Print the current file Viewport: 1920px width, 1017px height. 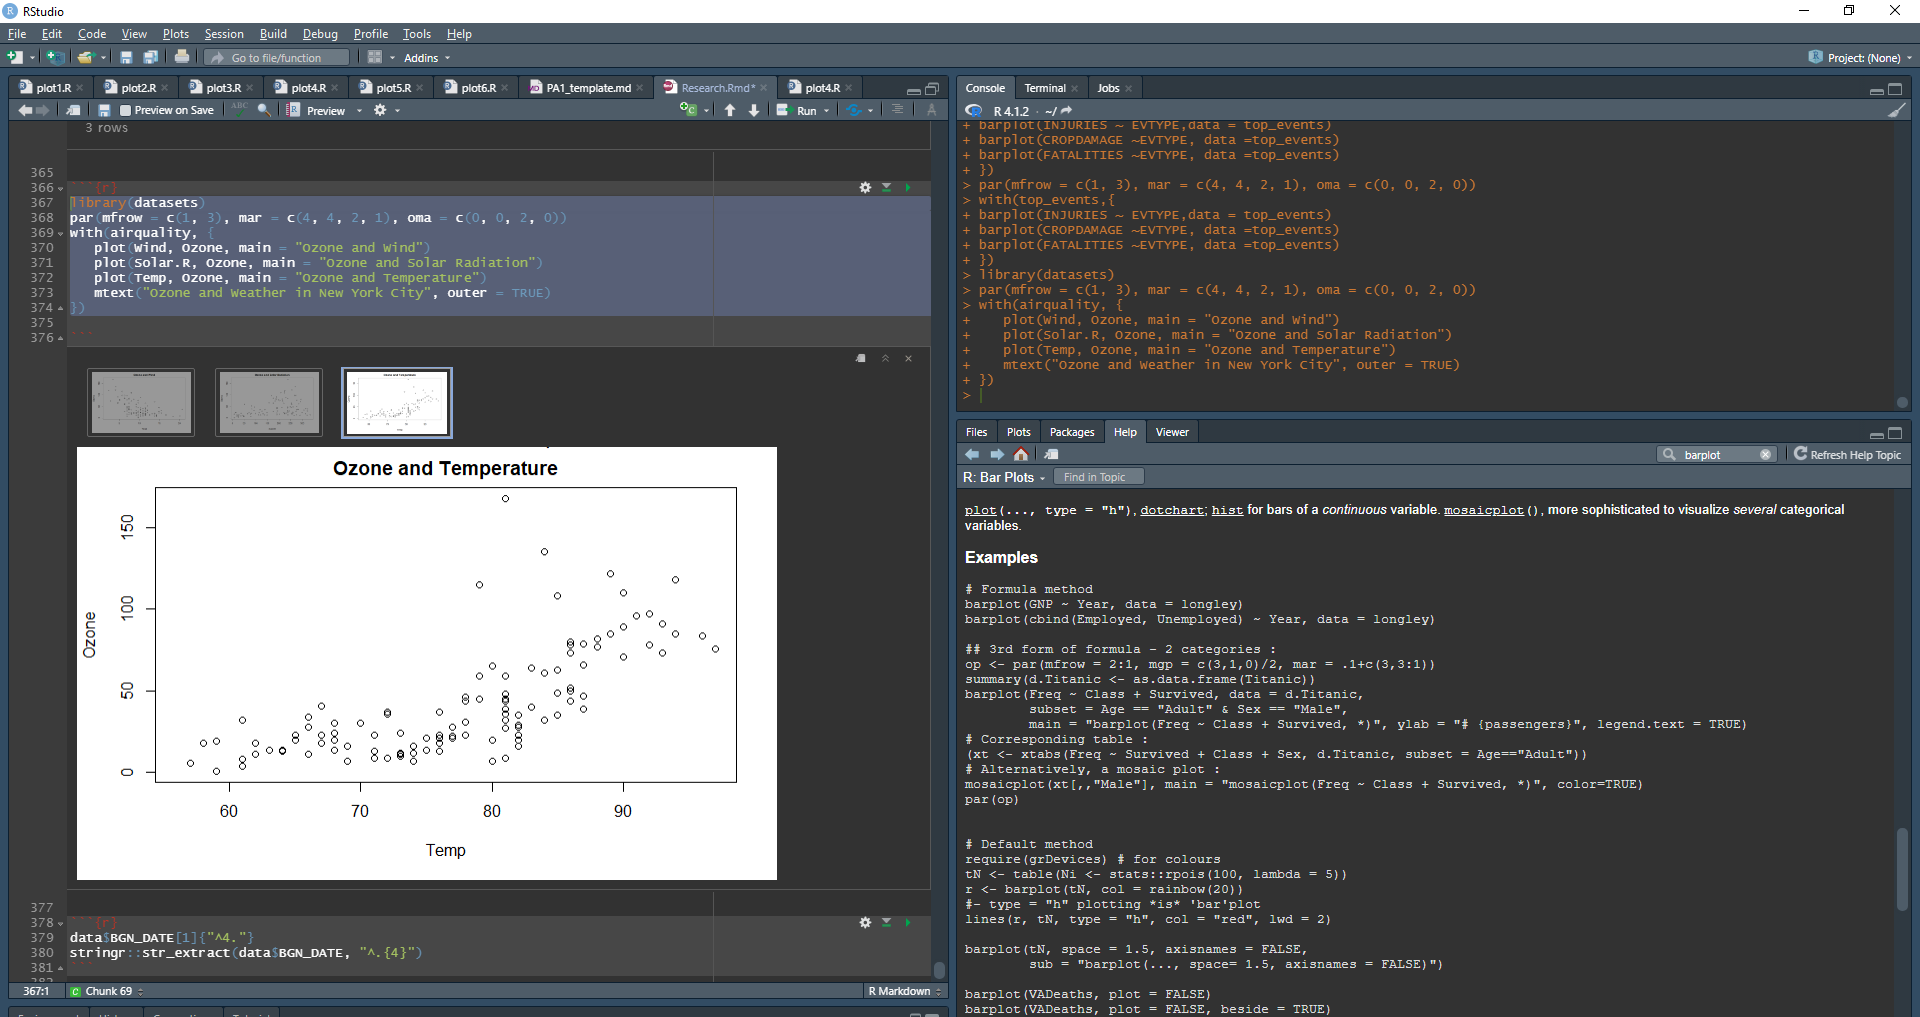182,57
